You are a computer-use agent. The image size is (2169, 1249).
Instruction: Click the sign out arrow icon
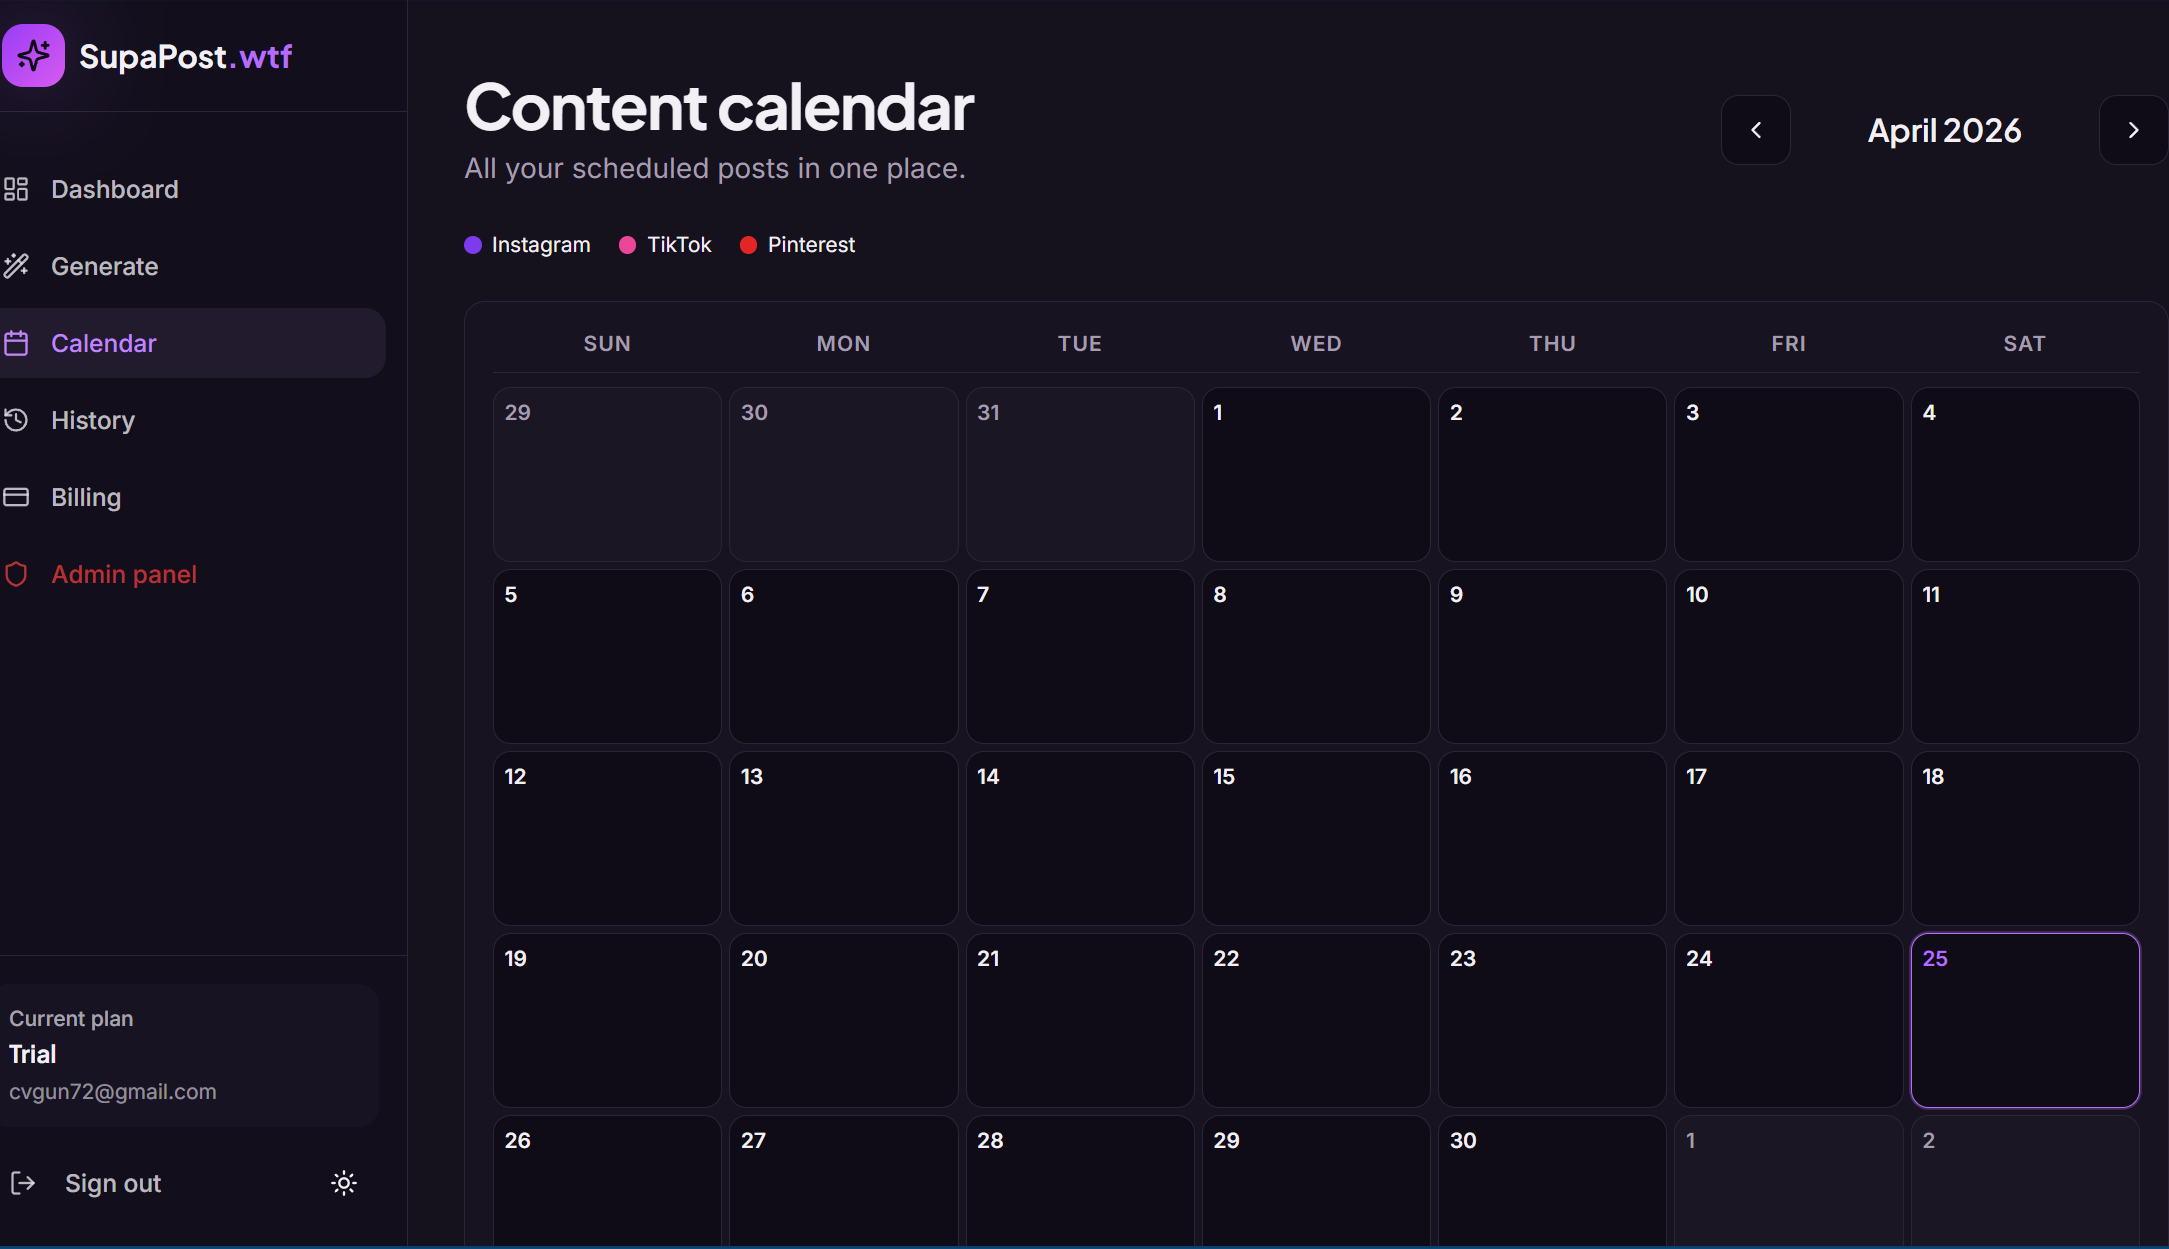coord(23,1183)
